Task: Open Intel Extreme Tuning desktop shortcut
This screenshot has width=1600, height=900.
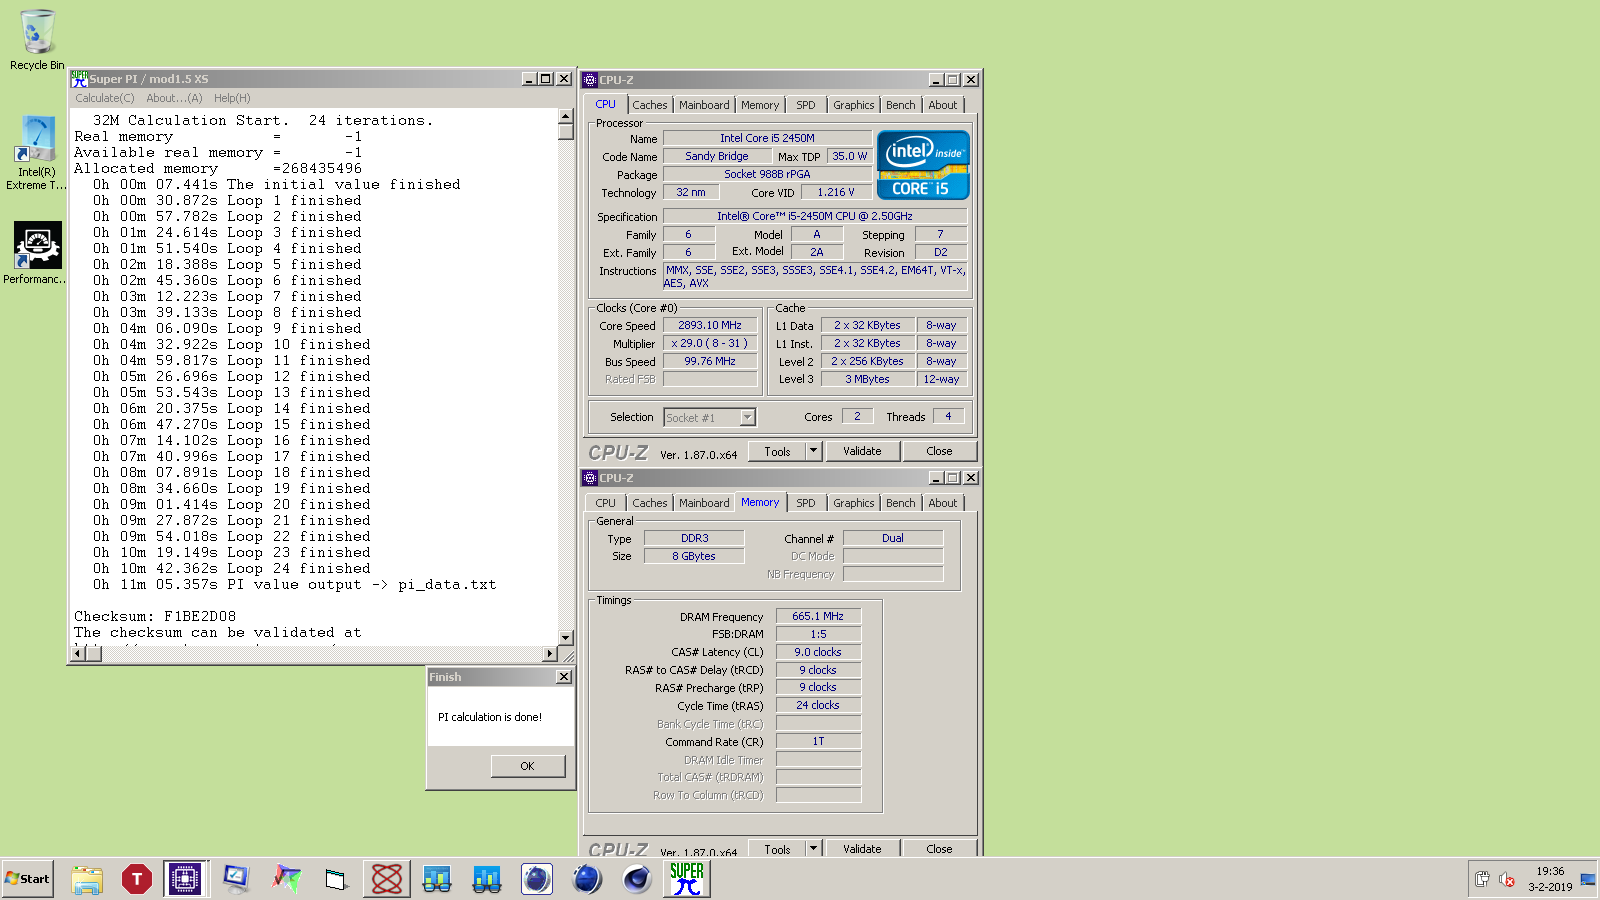Action: click(x=36, y=152)
